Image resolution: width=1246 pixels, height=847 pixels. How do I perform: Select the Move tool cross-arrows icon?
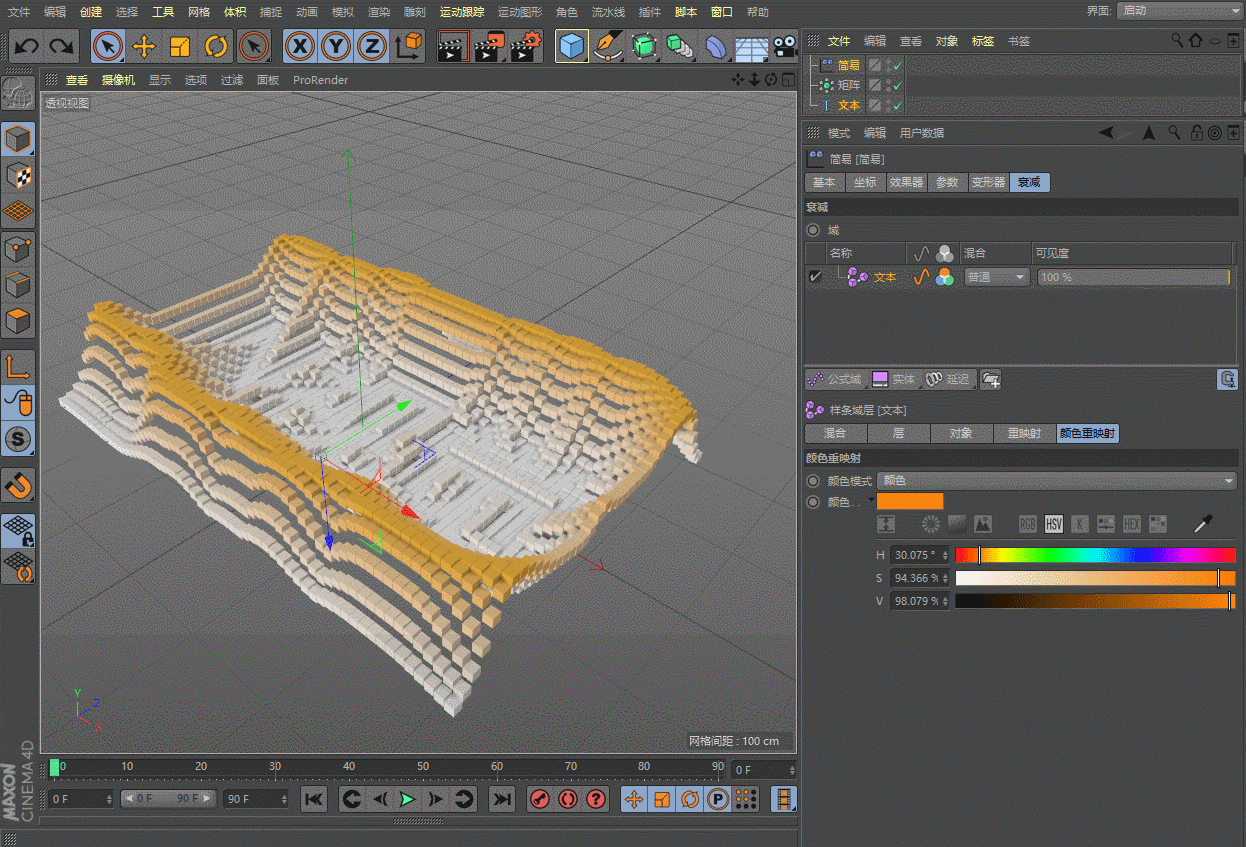click(144, 46)
